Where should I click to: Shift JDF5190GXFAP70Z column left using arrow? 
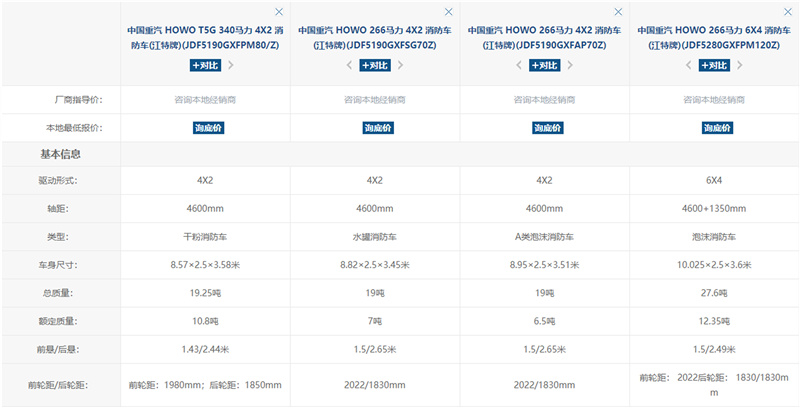click(x=519, y=65)
